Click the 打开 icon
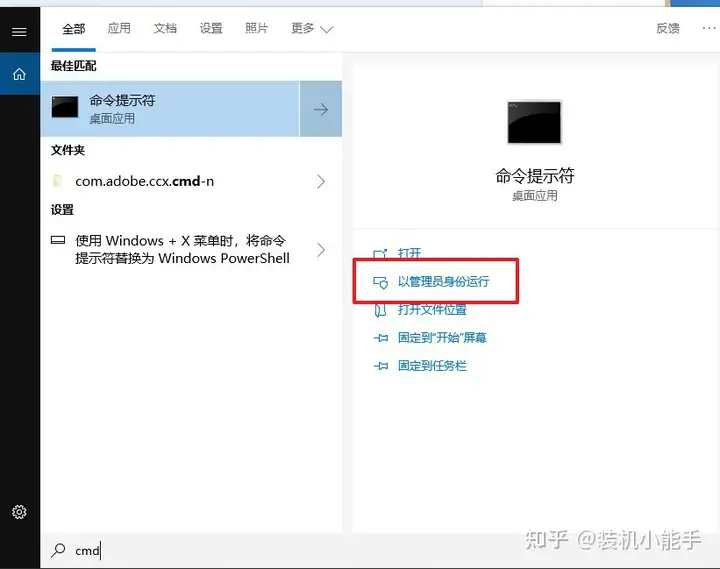Screen dimensions: 720x569 click(x=380, y=254)
